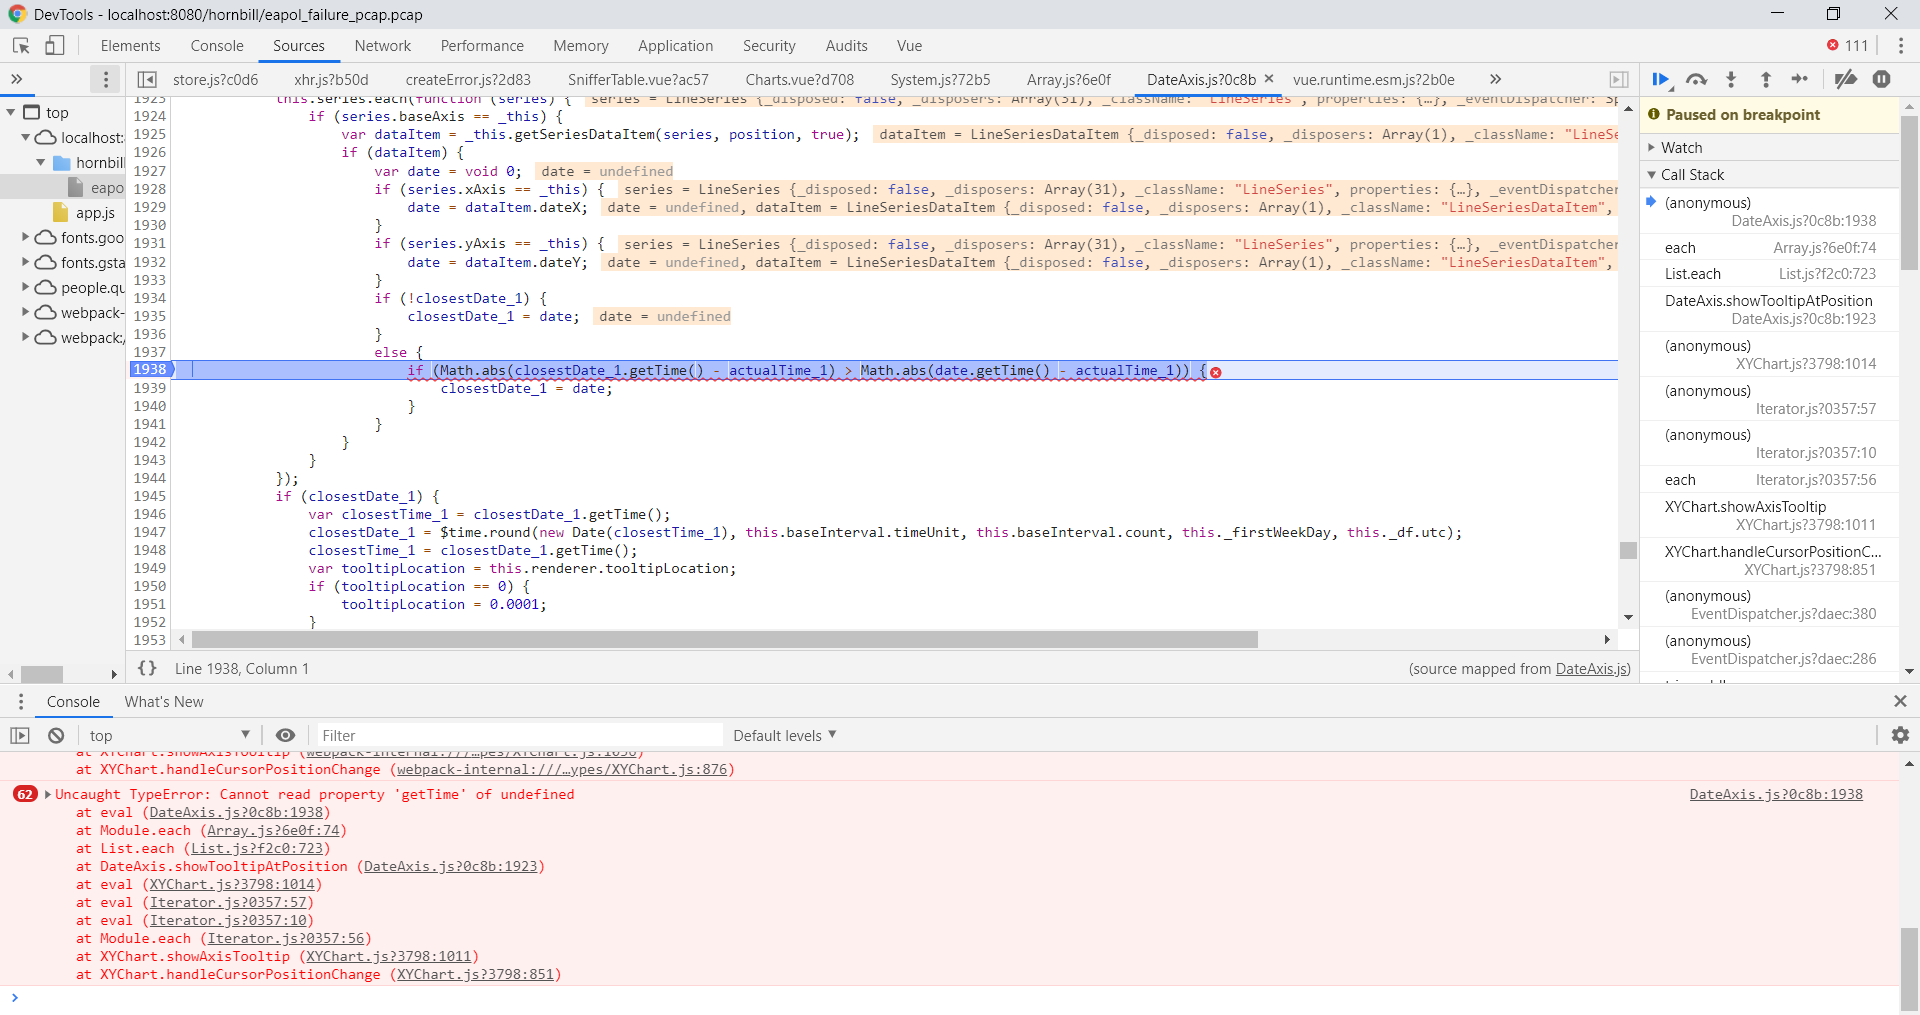
Task: Open the Charts.vue file tab
Action: (800, 79)
